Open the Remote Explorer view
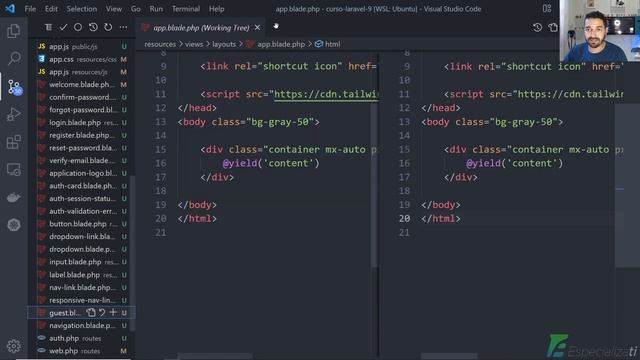This screenshot has width=640, height=360. tap(13, 169)
